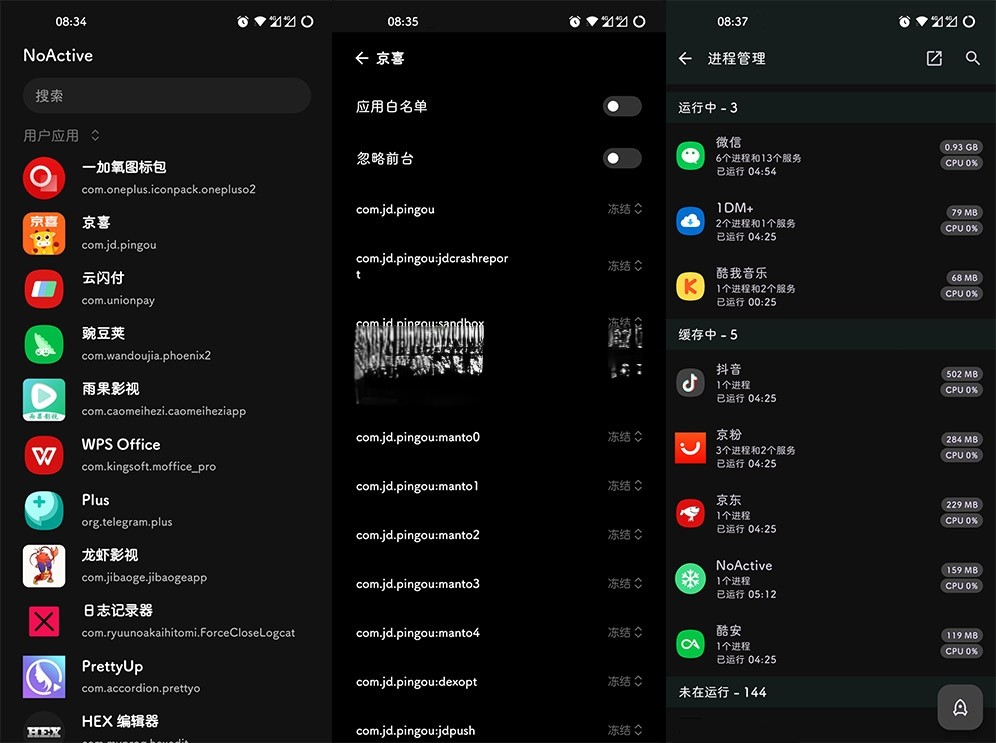Select package name com.kingsoft.moffice_pro

click(x=149, y=467)
